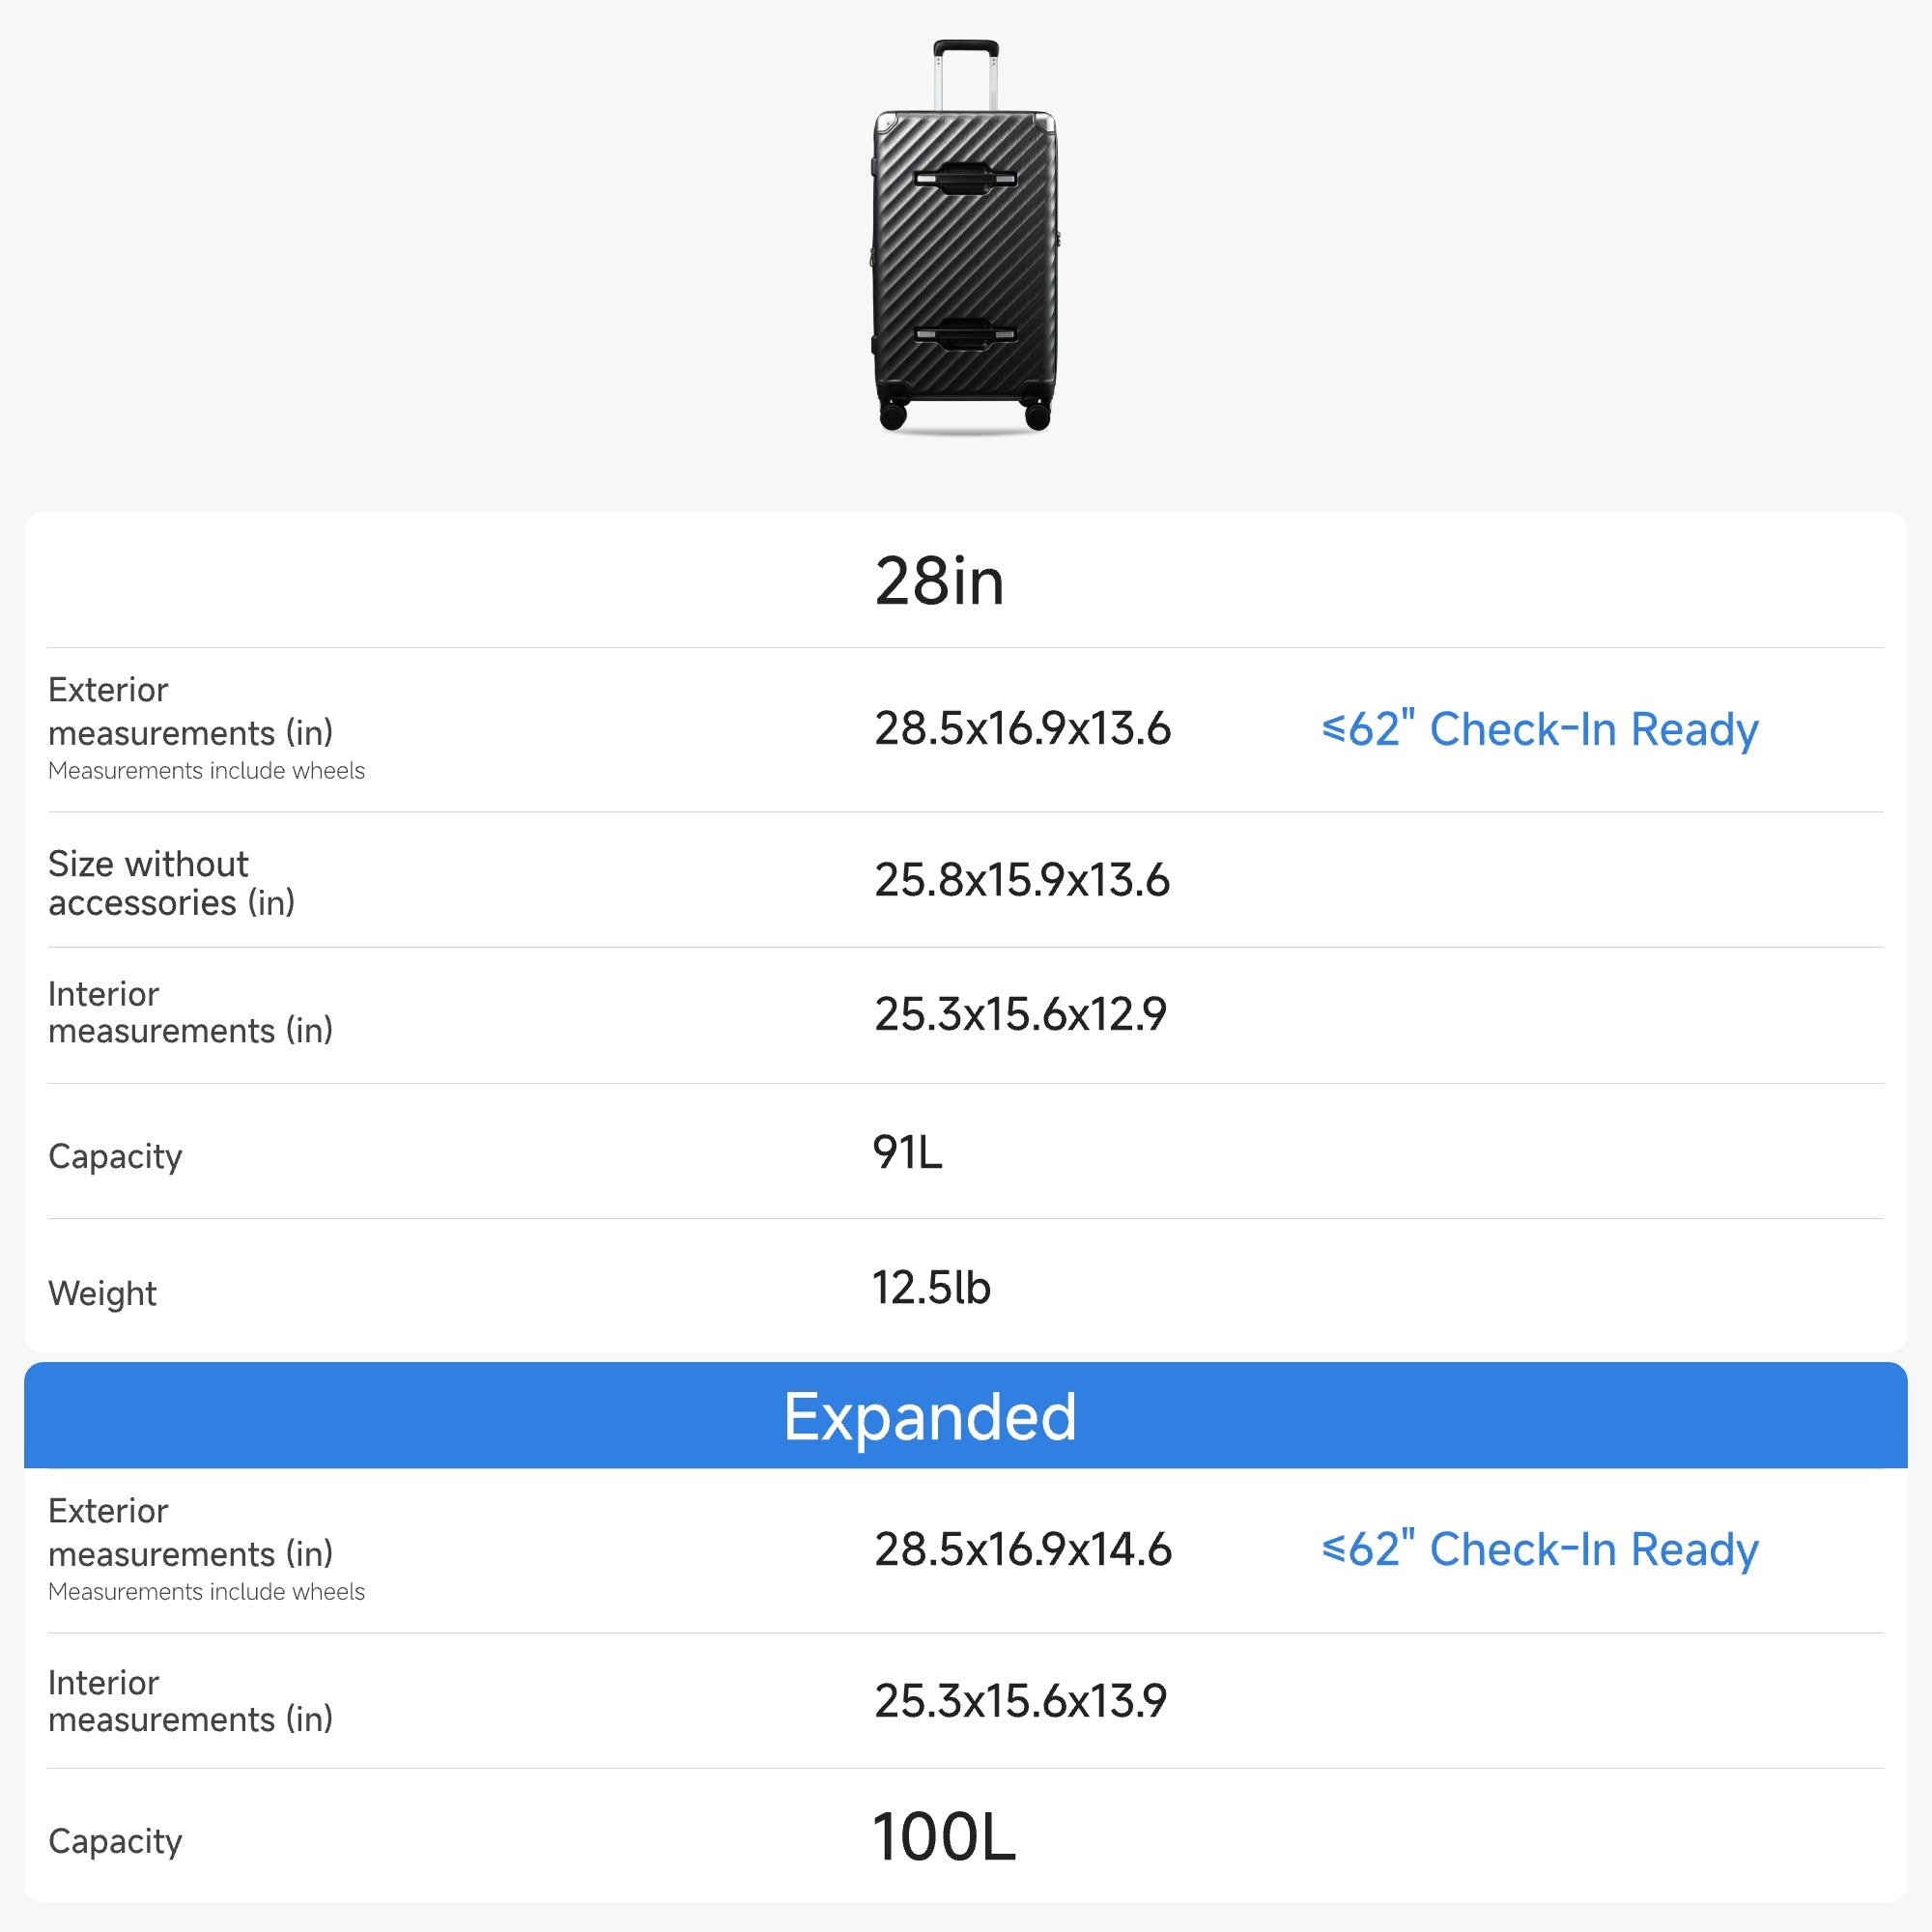Click the 25.3x15.6x13.9 expanded interior value
This screenshot has width=1932, height=1932.
coord(1020,1701)
